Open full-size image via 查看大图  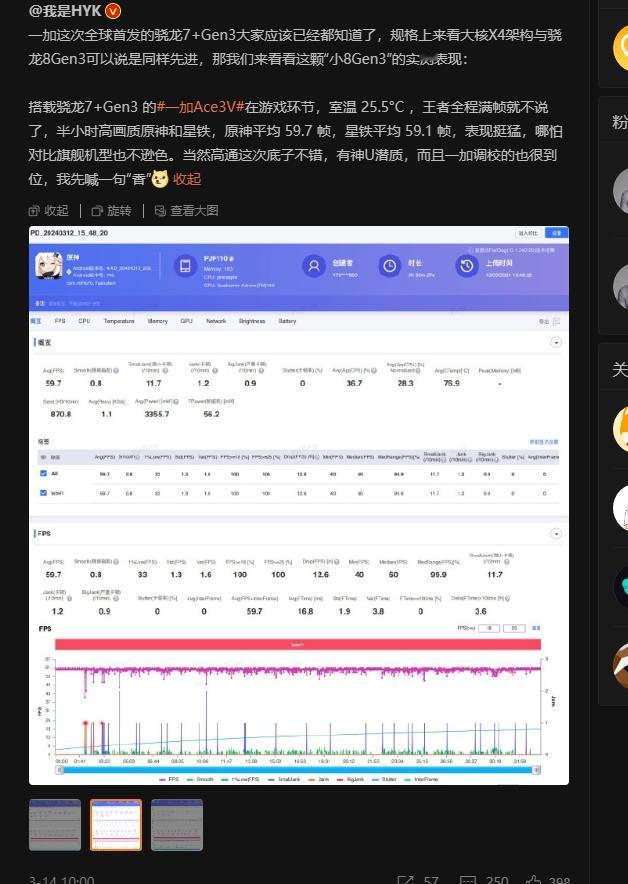pyautogui.click(x=187, y=210)
